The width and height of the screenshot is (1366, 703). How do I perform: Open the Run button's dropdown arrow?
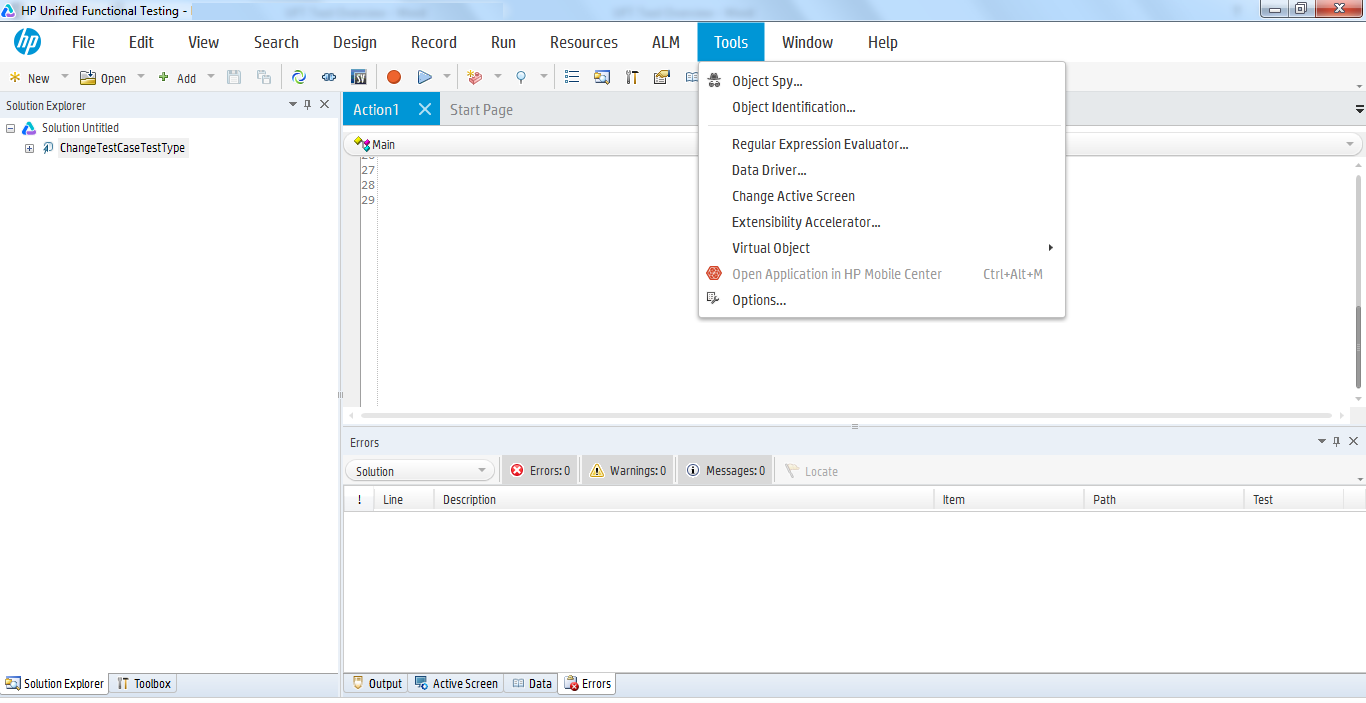[445, 76]
